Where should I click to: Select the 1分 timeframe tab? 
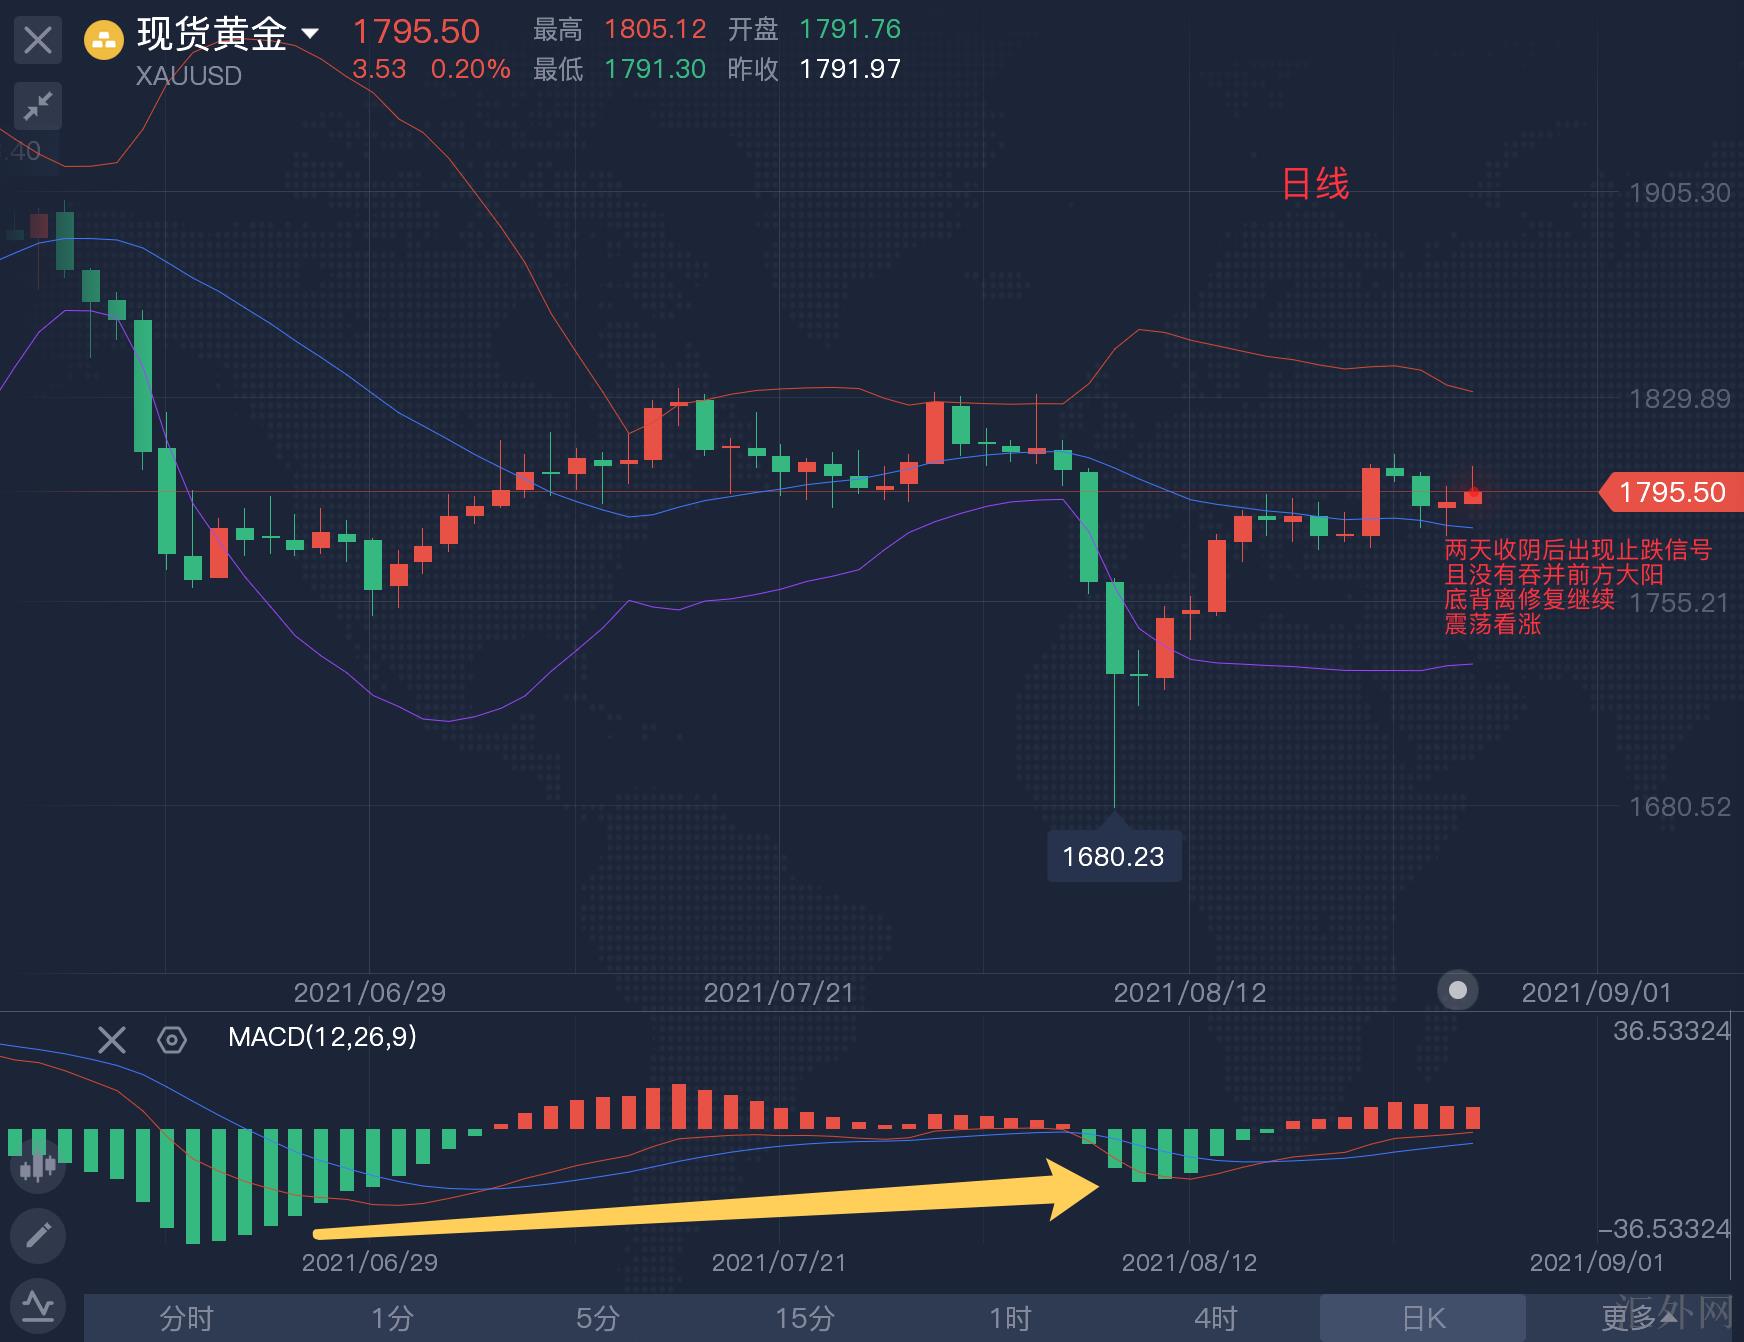pos(392,1318)
